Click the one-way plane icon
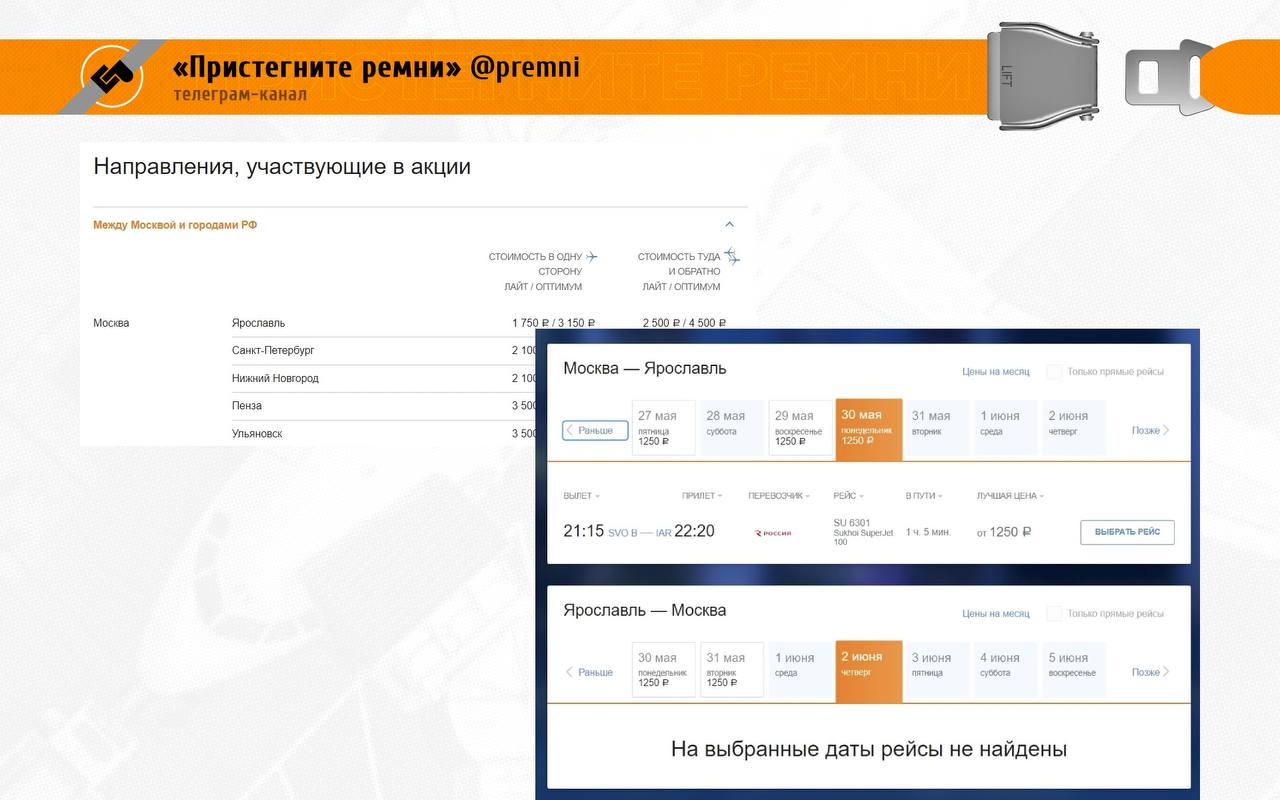The image size is (1280, 800). pyautogui.click(x=591, y=257)
